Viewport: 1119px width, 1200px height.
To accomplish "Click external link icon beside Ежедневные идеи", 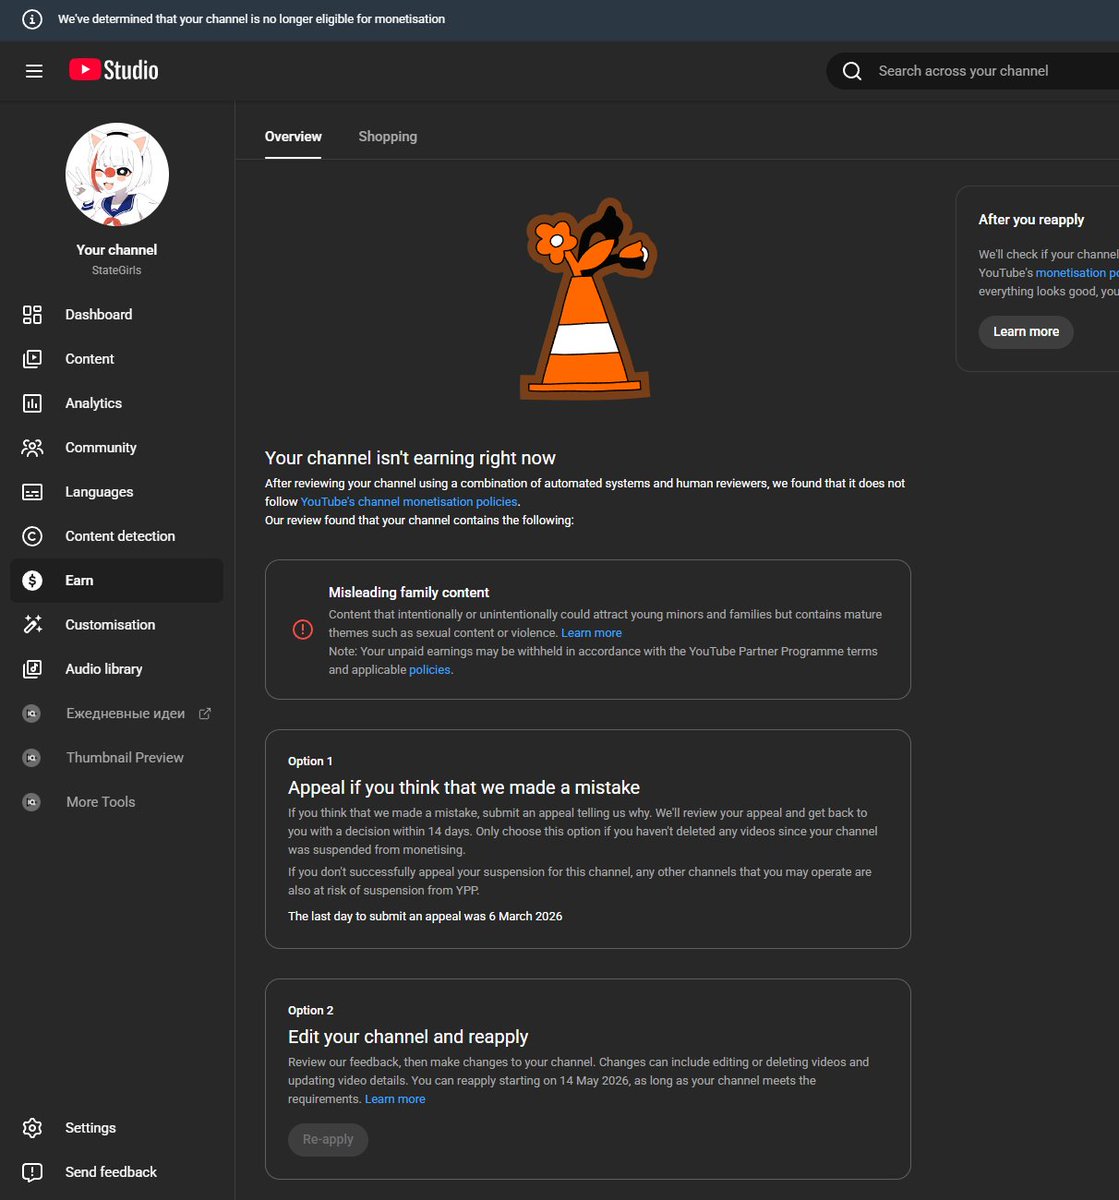I will click(205, 713).
